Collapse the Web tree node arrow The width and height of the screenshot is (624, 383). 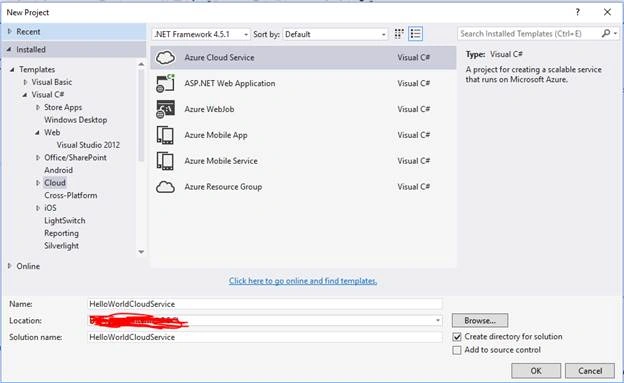(37, 133)
